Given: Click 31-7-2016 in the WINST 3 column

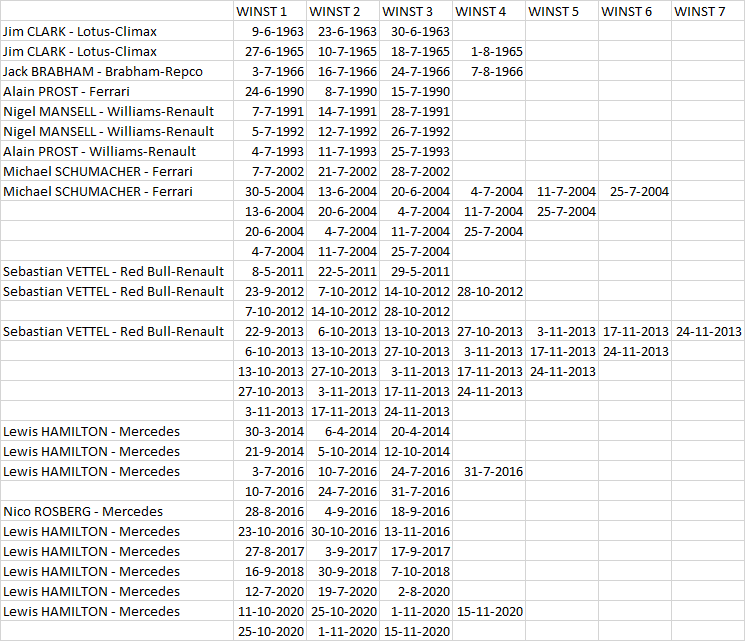Looking at the screenshot, I should tap(416, 491).
